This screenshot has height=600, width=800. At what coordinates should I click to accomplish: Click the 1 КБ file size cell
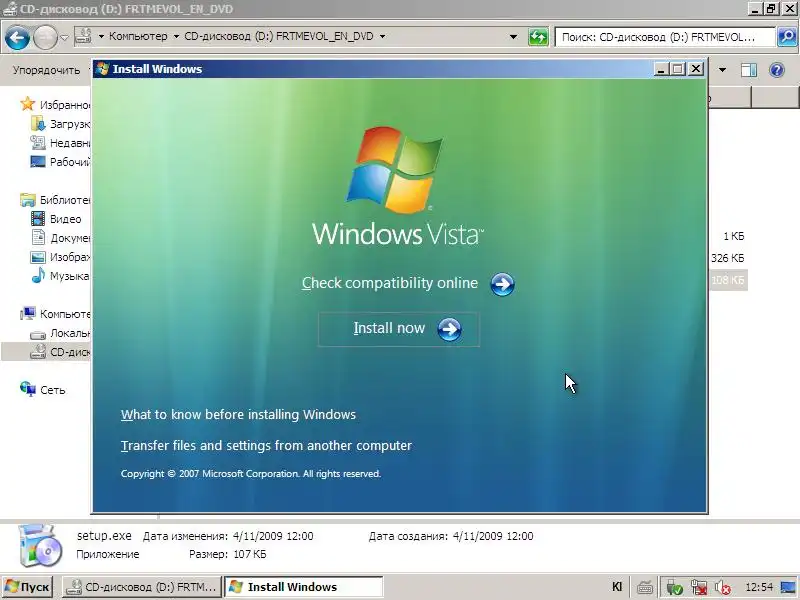(734, 236)
